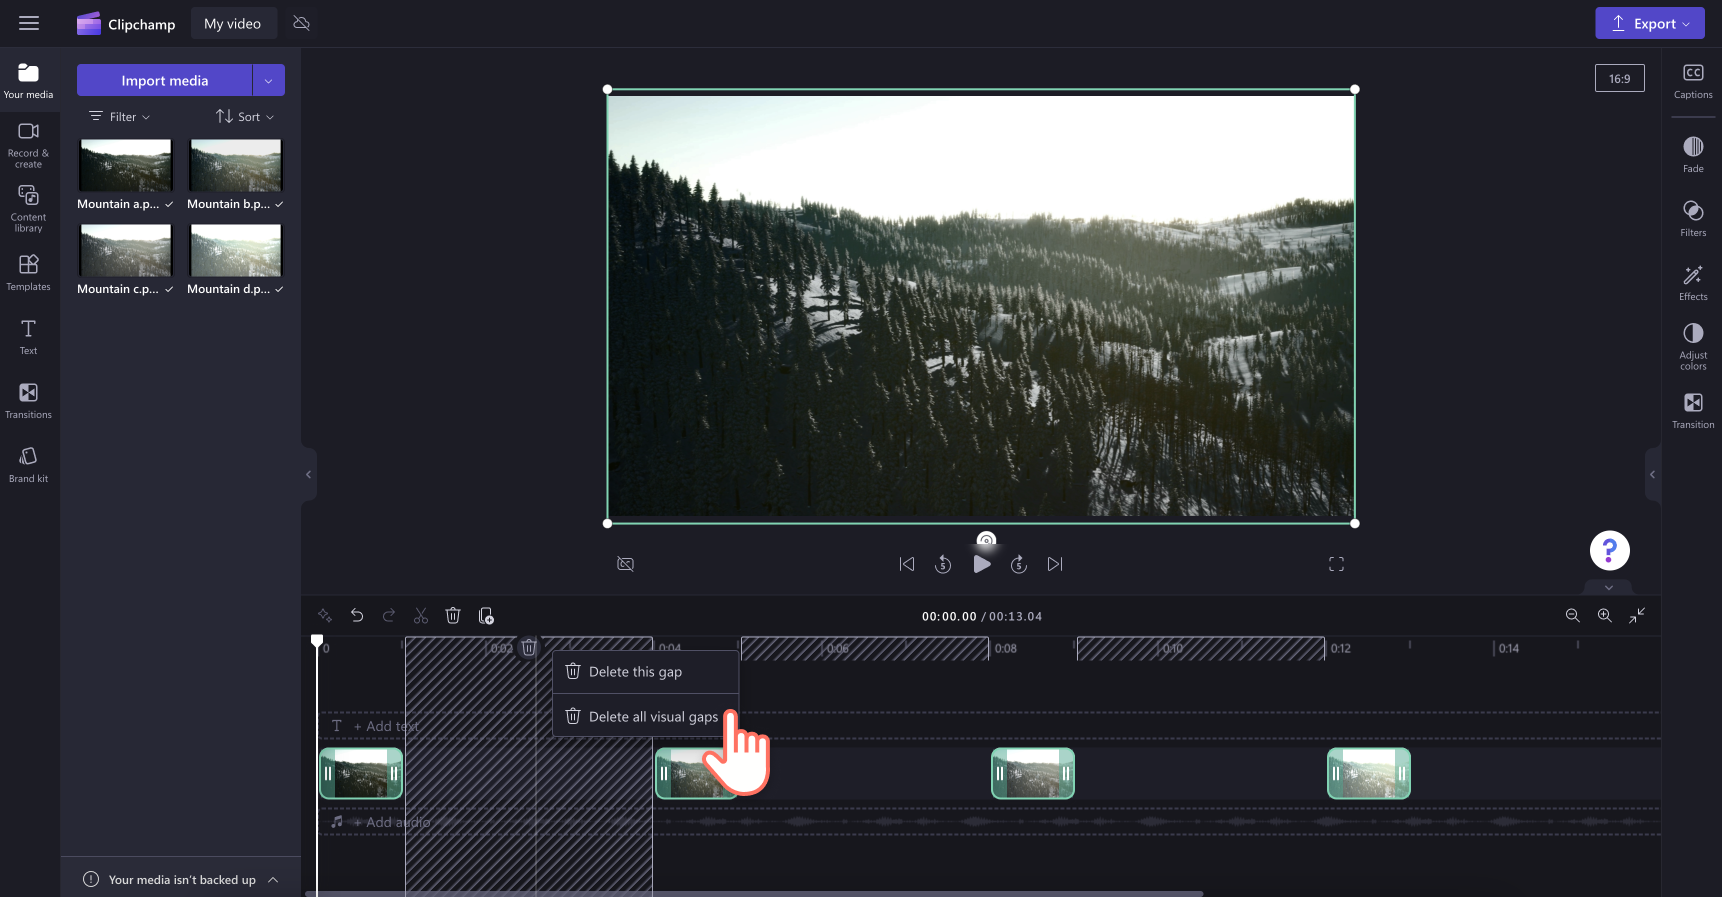This screenshot has height=897, width=1722.
Task: Click the gap trash icon on ruler
Action: [x=529, y=647]
